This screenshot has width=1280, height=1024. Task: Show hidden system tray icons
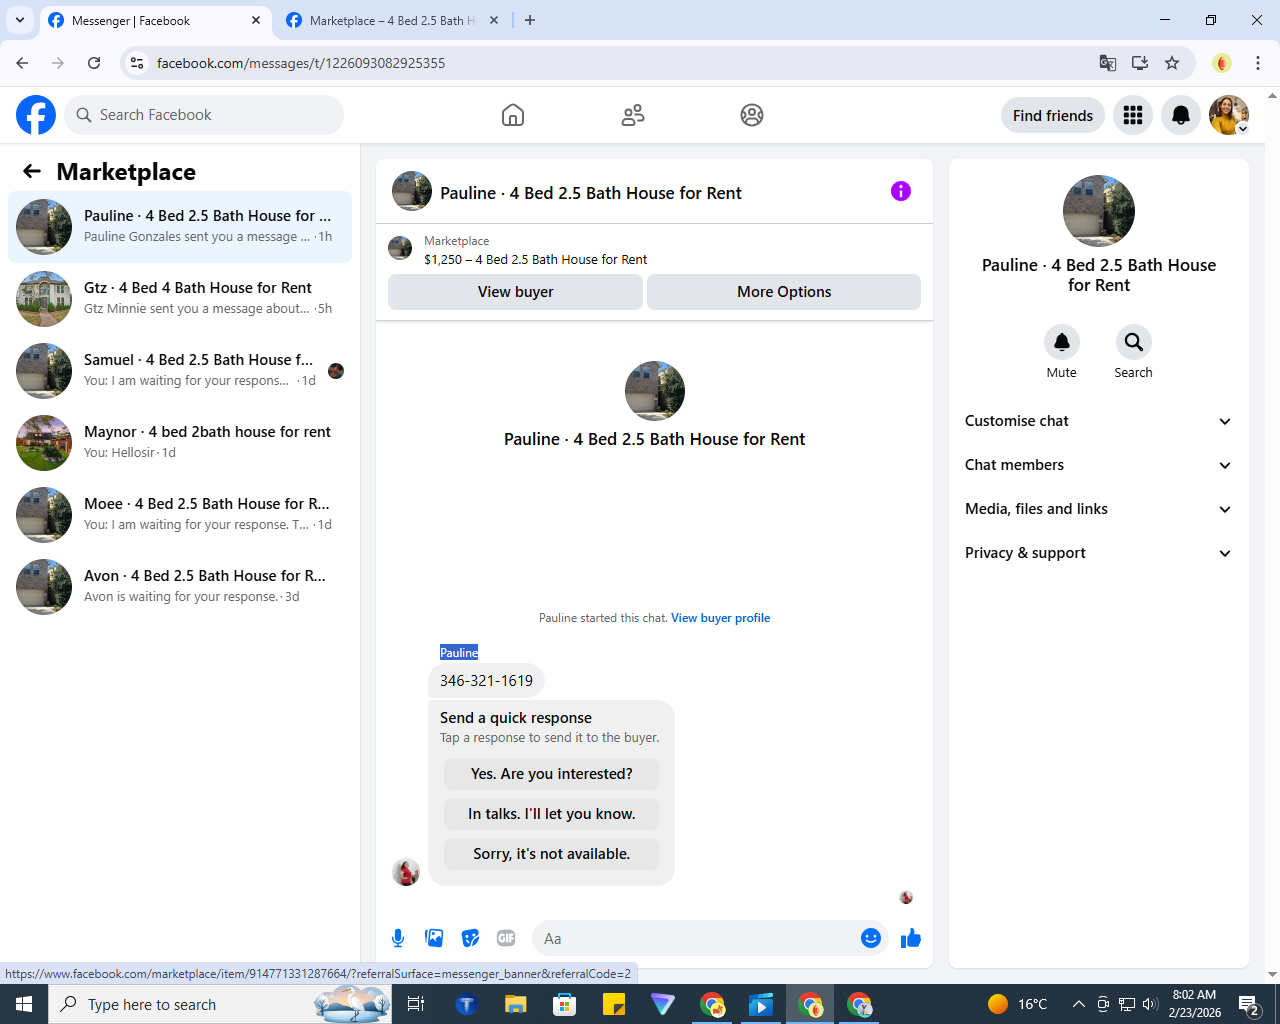(1078, 1004)
